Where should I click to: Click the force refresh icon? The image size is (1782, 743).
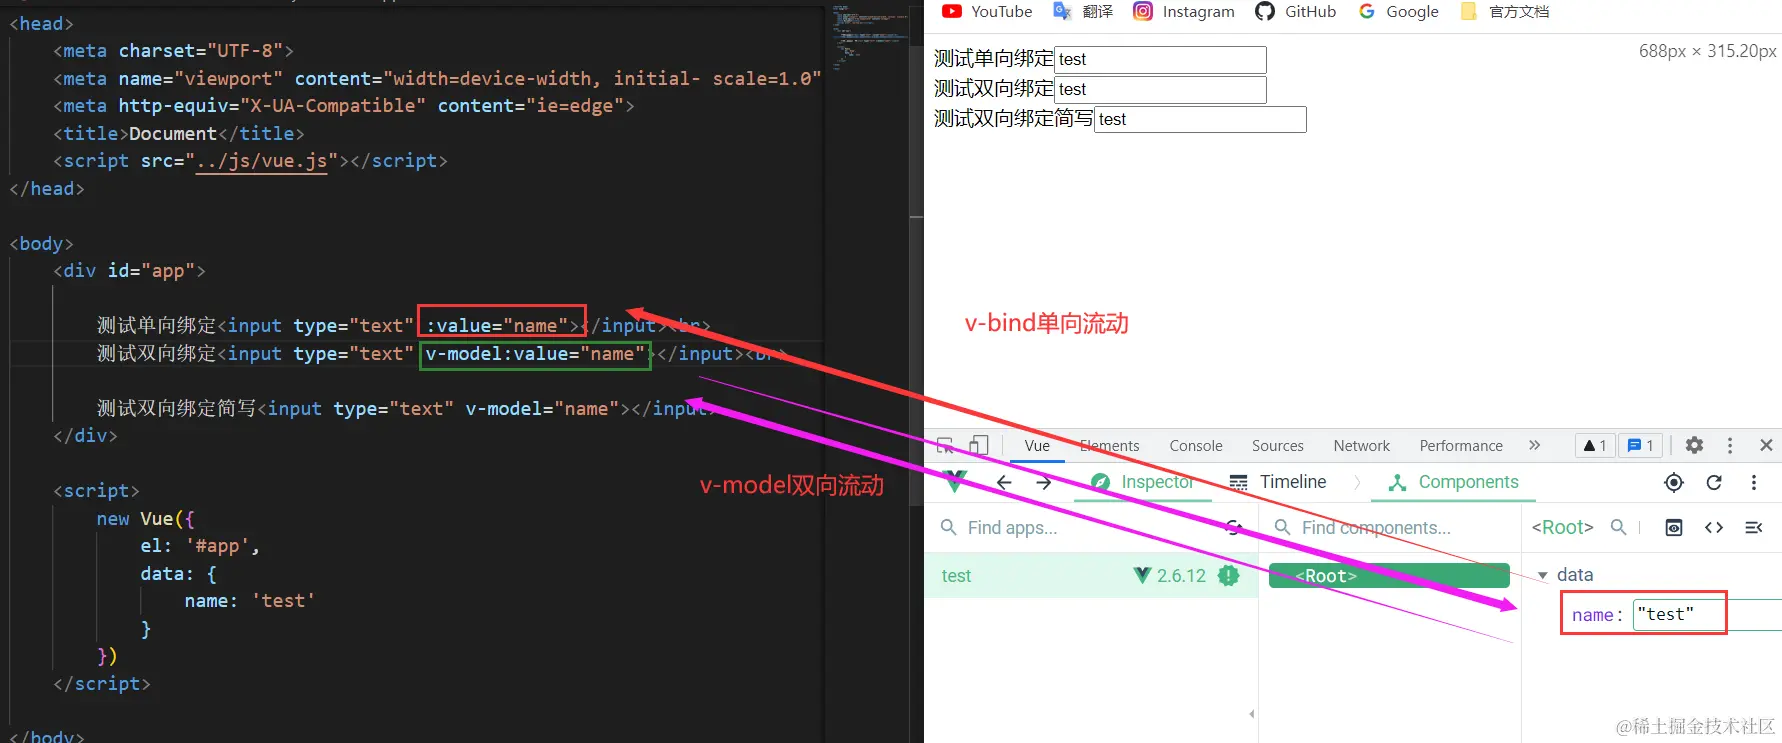pyautogui.click(x=1714, y=483)
